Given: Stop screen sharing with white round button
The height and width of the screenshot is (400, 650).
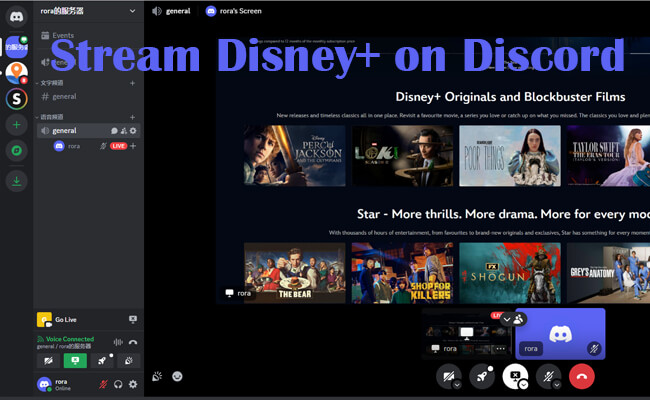Looking at the screenshot, I should [515, 376].
